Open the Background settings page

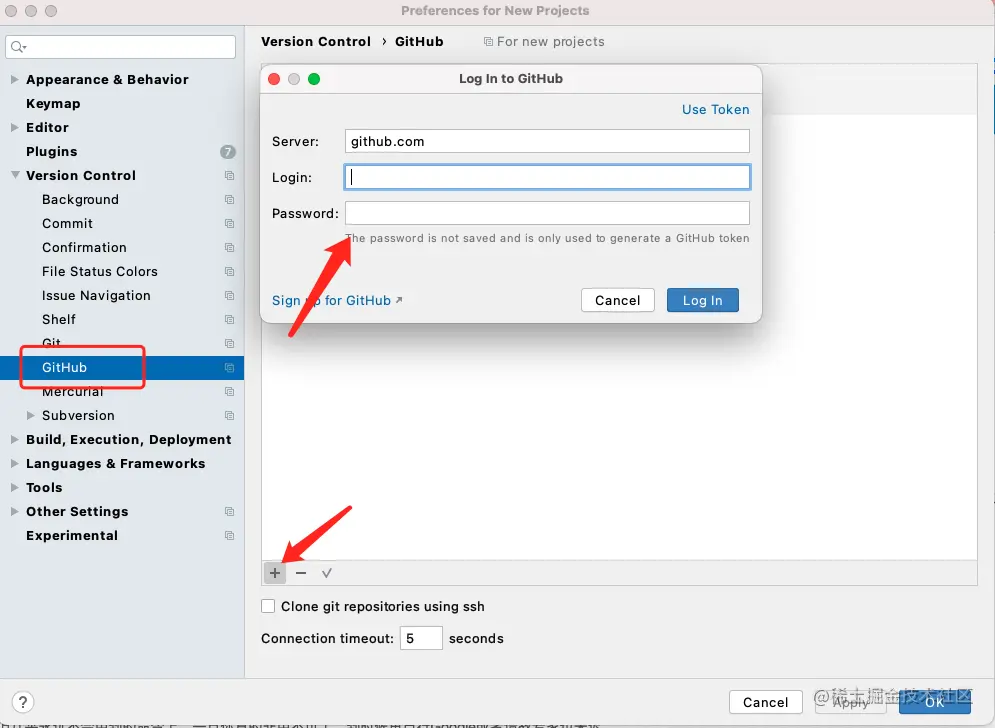[80, 200]
